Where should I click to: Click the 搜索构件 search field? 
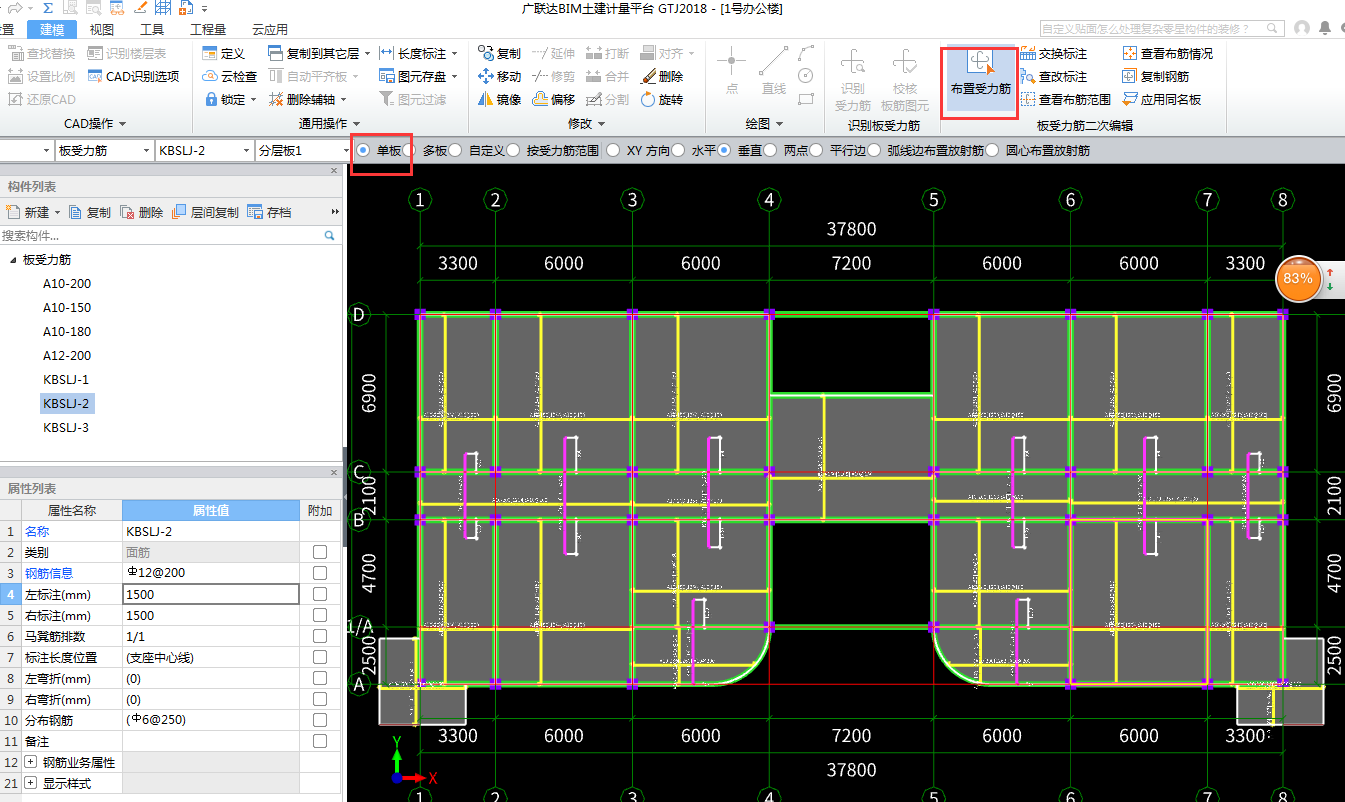click(170, 236)
